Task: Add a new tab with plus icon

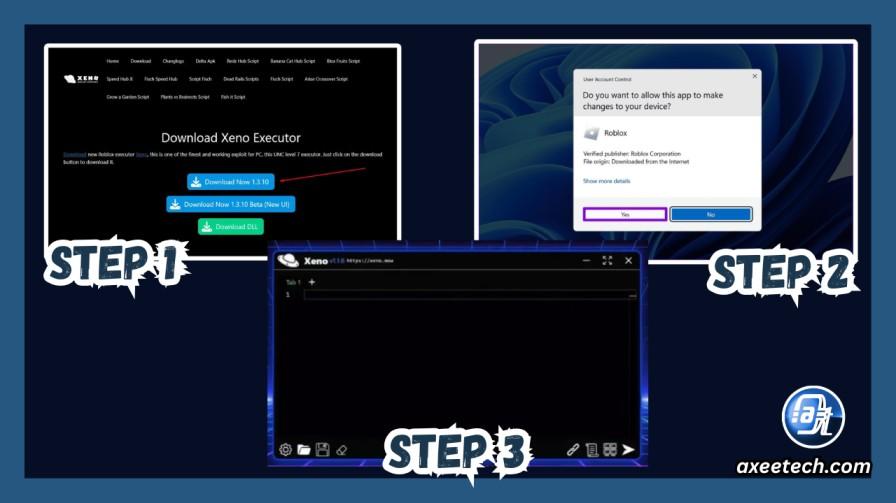Action: click(x=311, y=282)
